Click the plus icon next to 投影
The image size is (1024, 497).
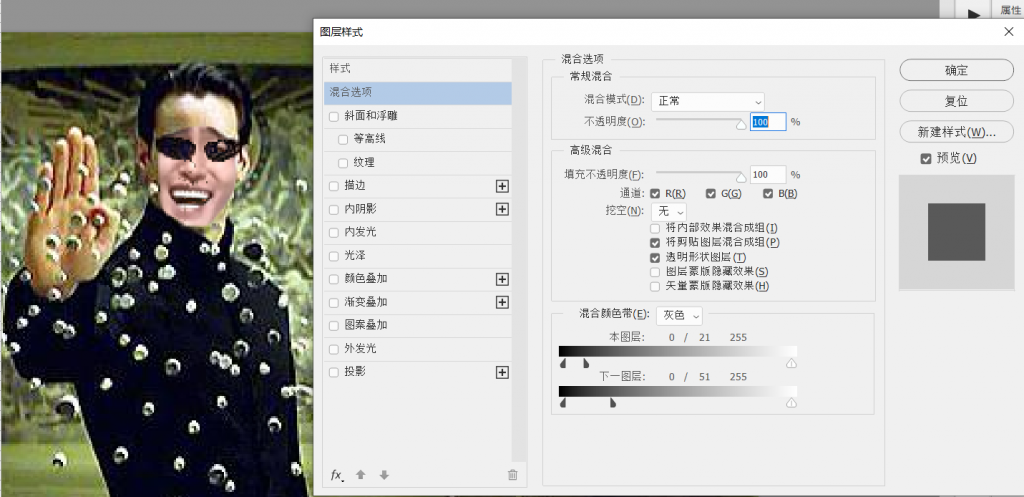pyautogui.click(x=502, y=372)
